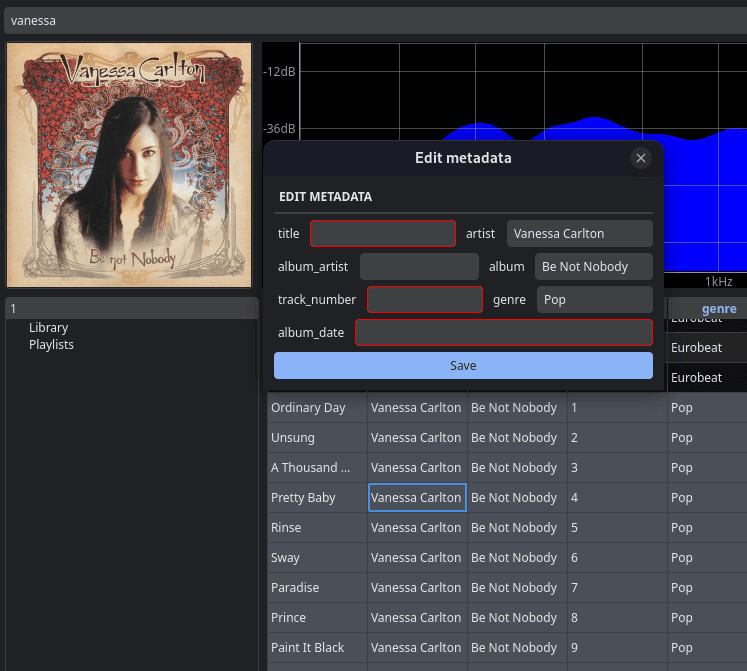Viewport: 747px width, 671px height.
Task: Click the track number 3 cell
Action: click(x=617, y=468)
